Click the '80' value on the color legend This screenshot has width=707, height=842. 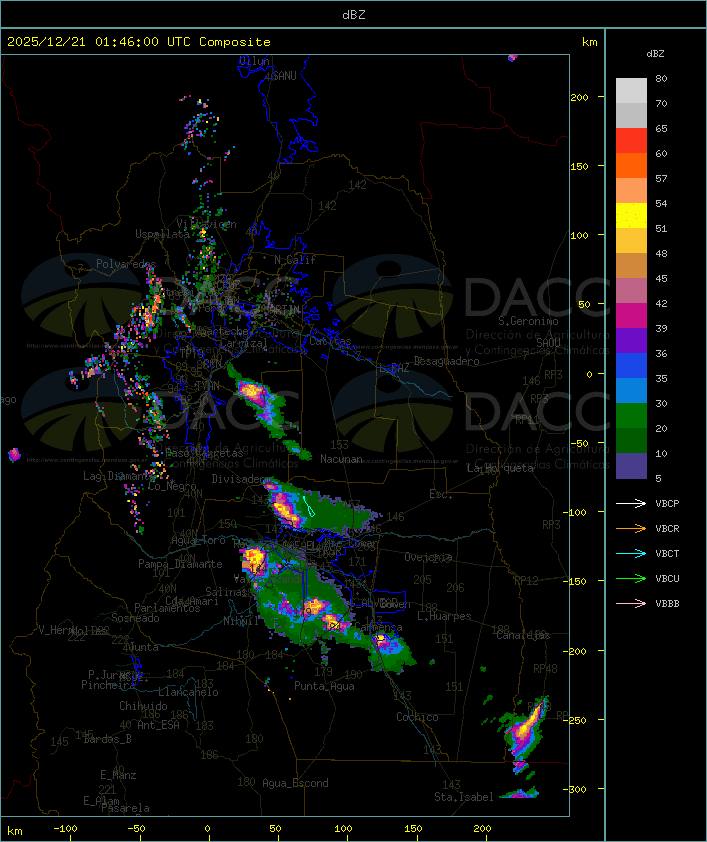tap(661, 78)
